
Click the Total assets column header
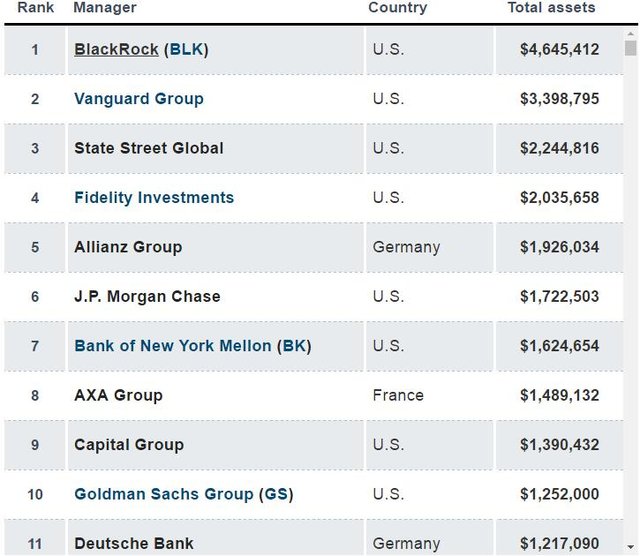coord(551,8)
